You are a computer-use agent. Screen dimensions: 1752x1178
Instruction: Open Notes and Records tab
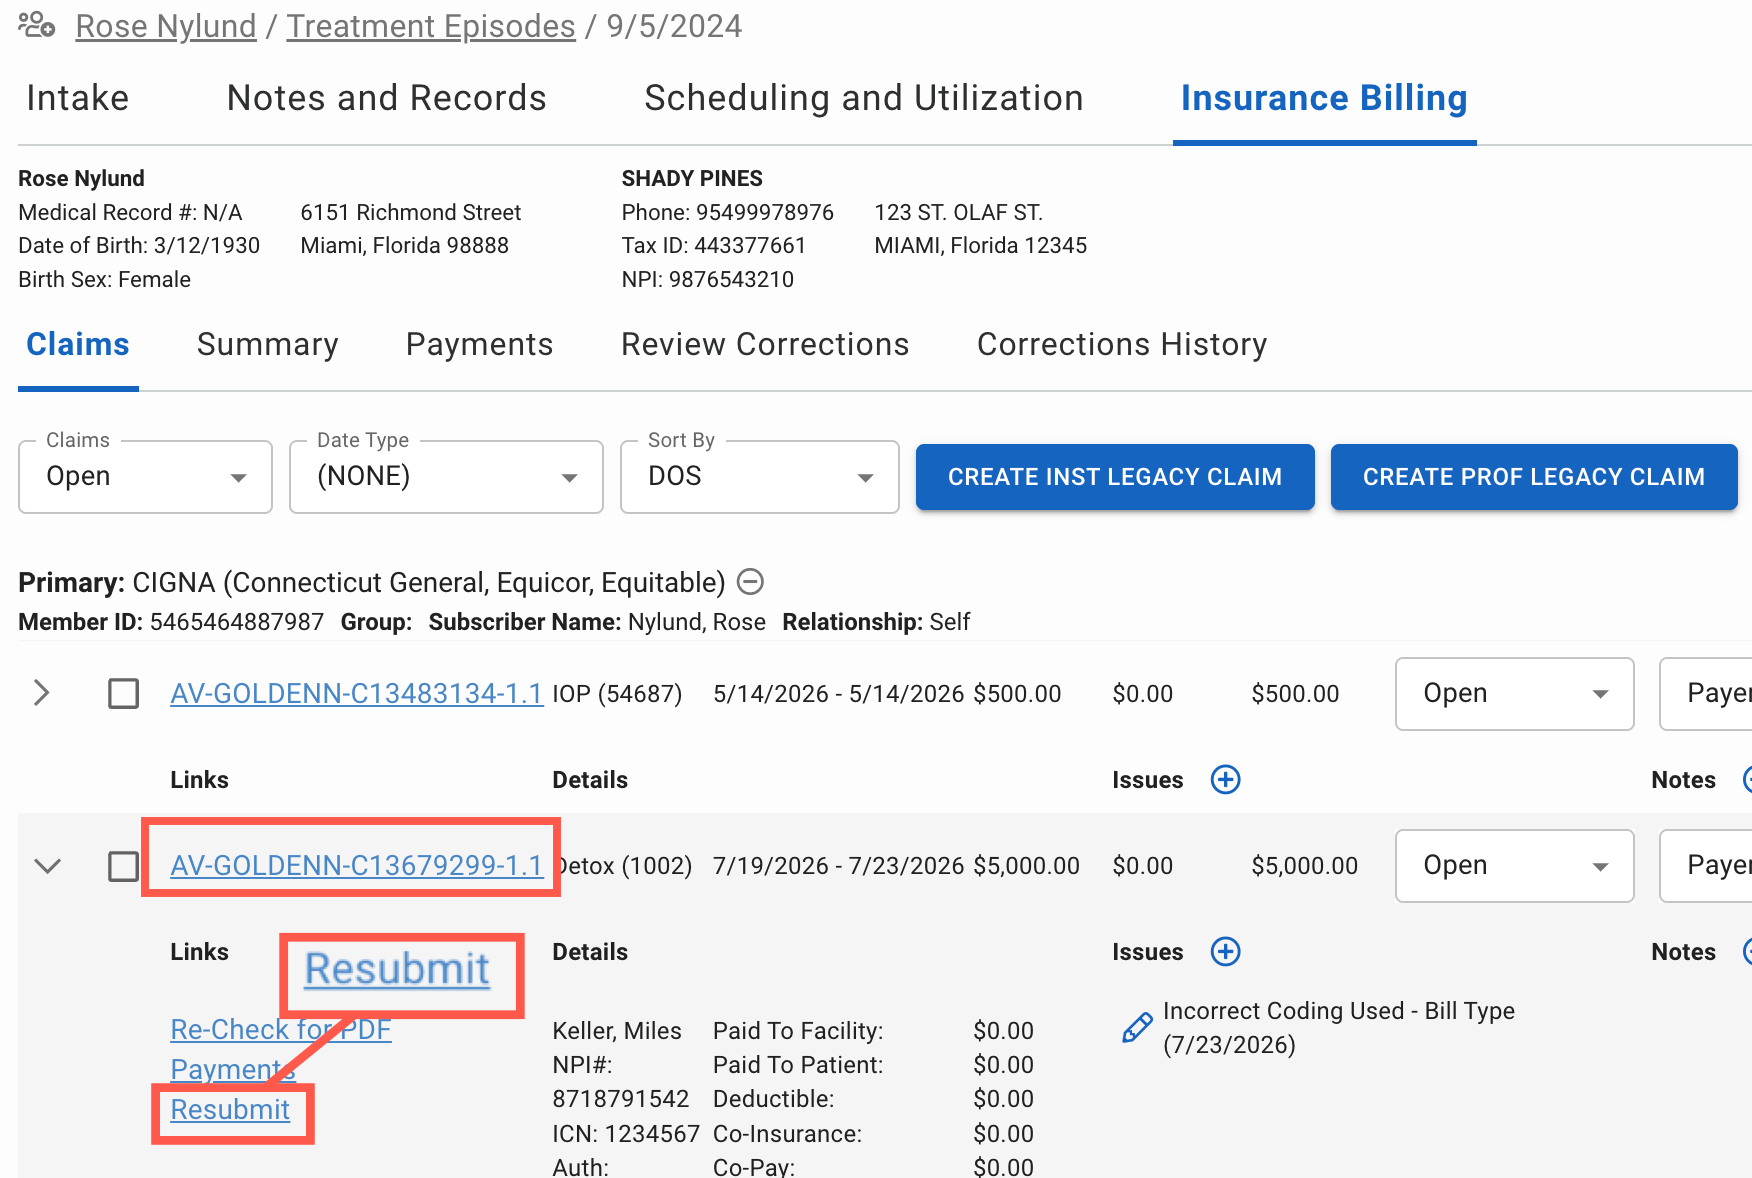(x=386, y=98)
